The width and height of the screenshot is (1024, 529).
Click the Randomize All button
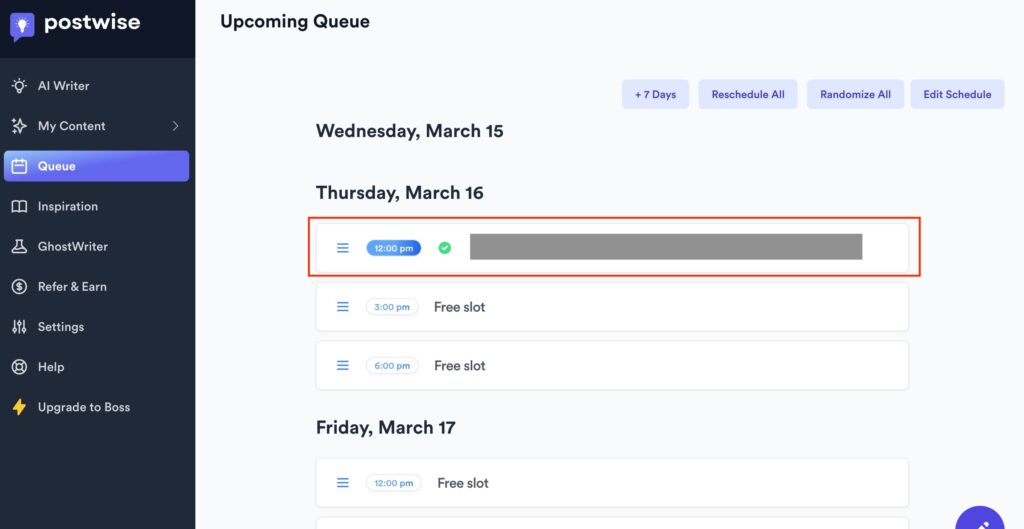(x=855, y=95)
